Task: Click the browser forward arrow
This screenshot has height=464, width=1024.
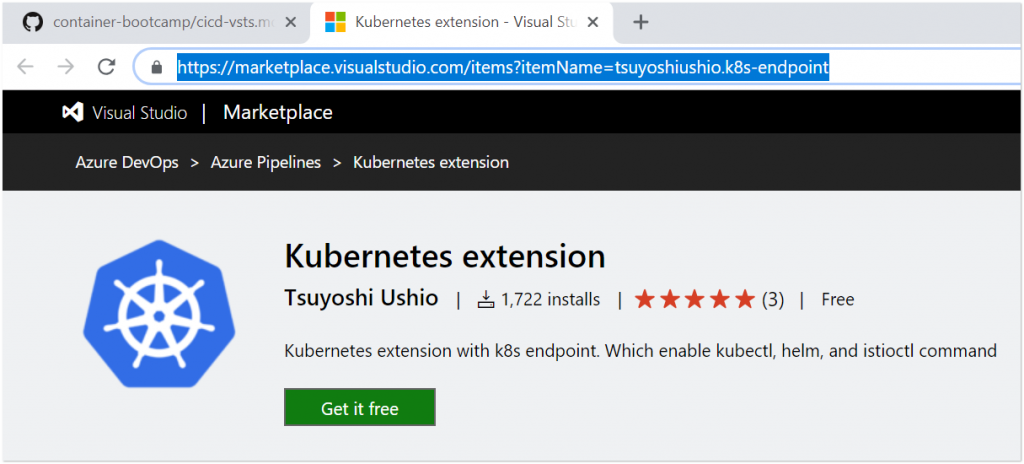Action: (66, 67)
